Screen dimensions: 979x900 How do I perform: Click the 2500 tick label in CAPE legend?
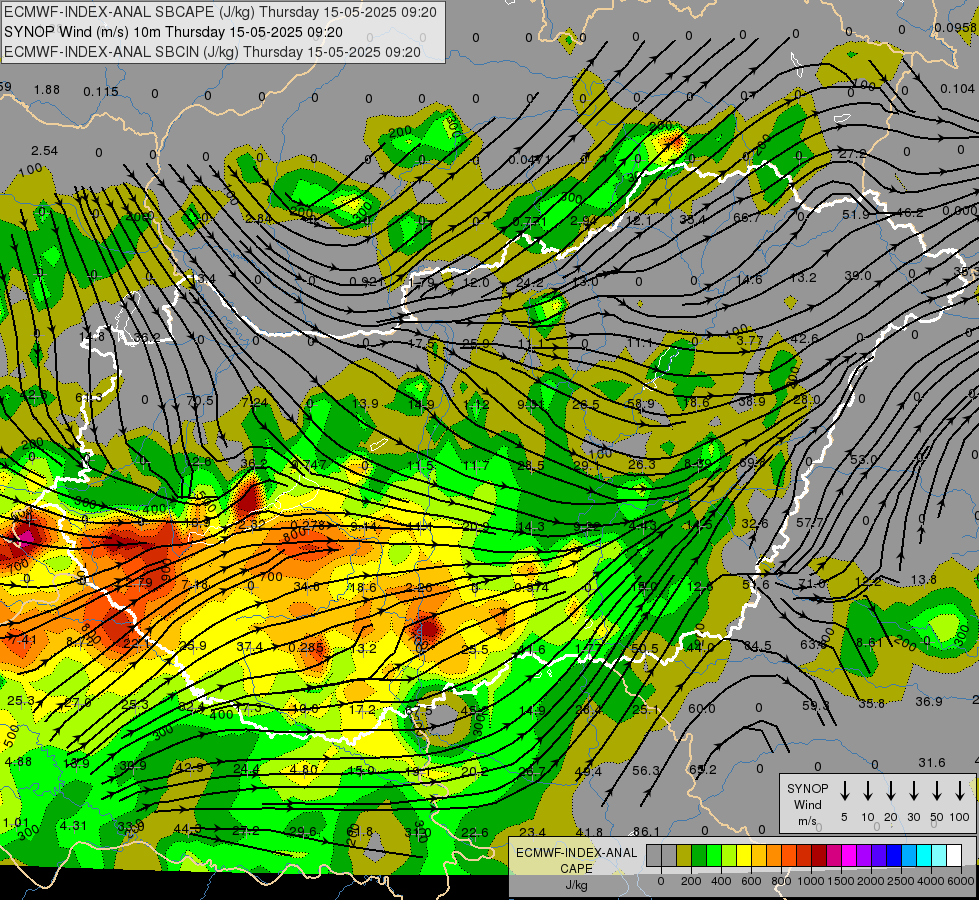901,881
